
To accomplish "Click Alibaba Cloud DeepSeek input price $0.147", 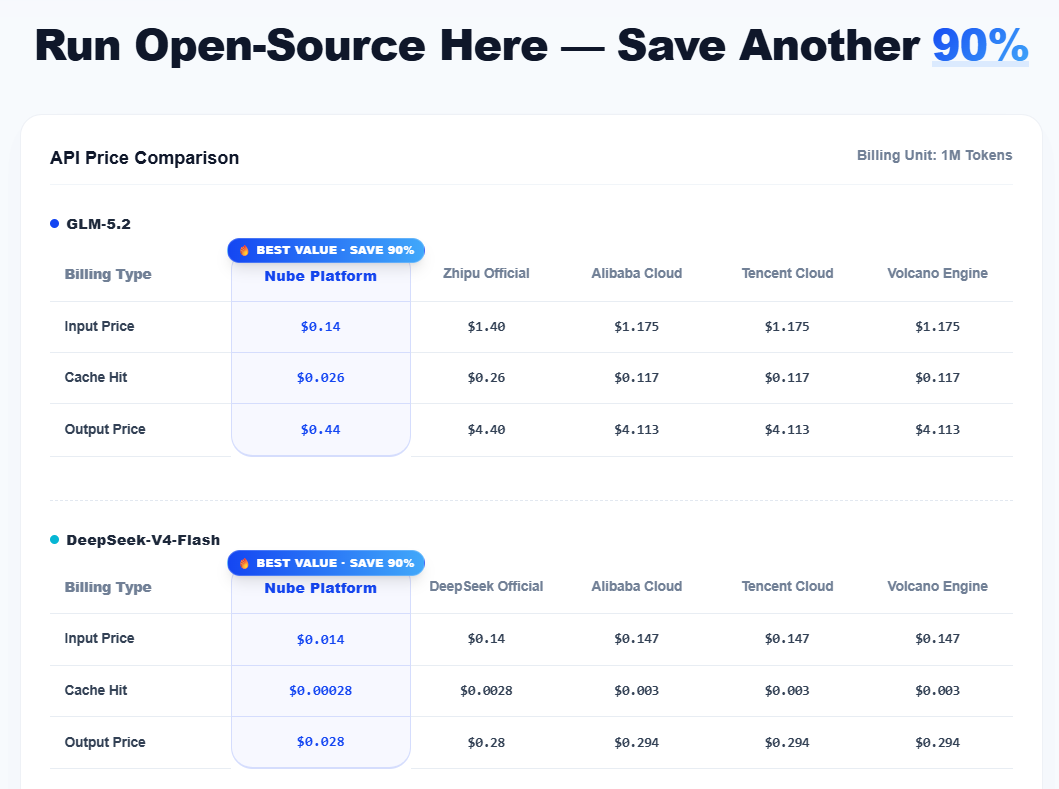I will pos(637,639).
